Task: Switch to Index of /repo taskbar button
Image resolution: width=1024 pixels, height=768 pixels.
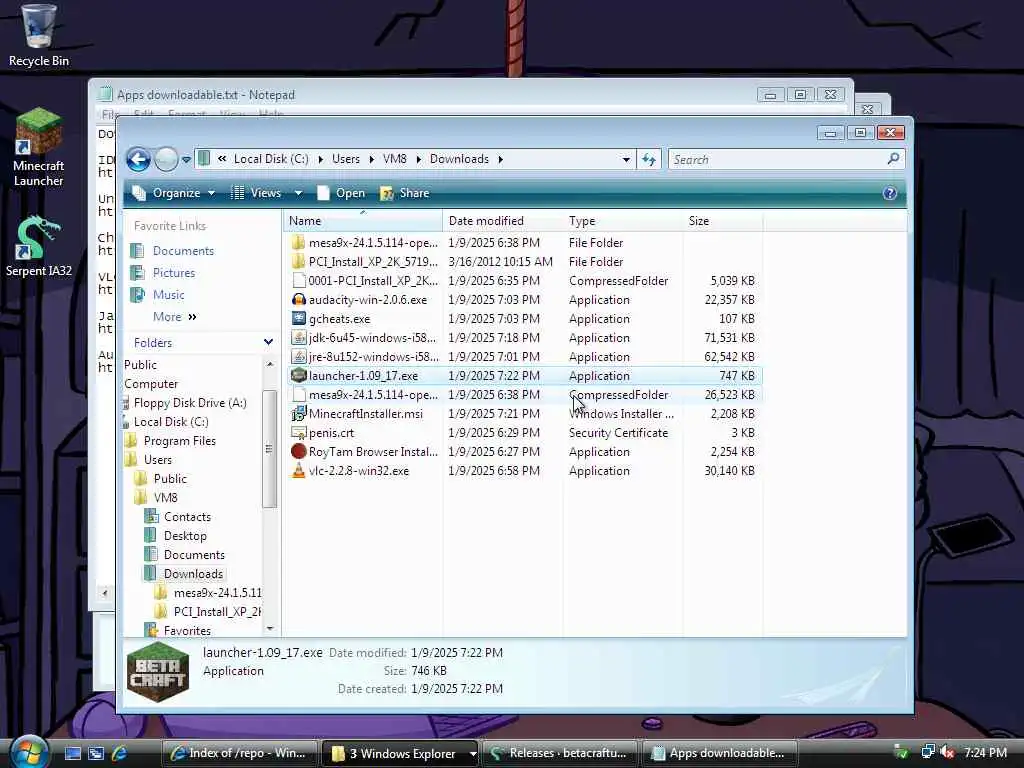Action: pos(239,754)
